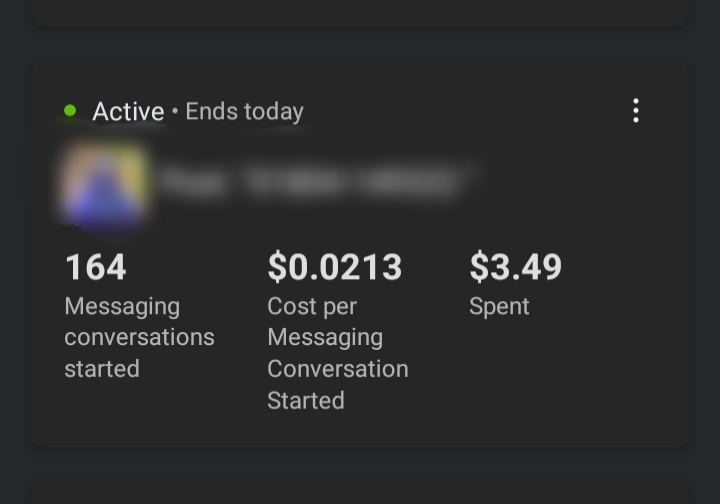Open the previous ad card above

[x=360, y=12]
